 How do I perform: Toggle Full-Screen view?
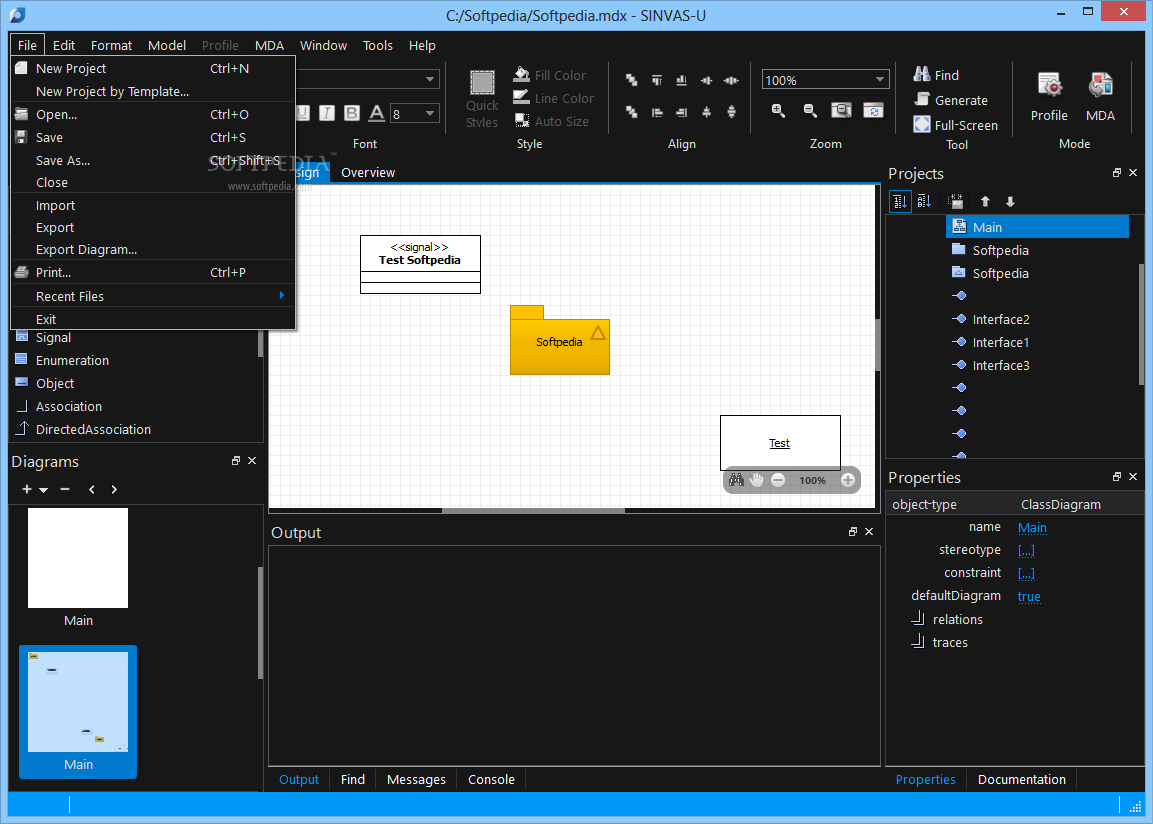pyautogui.click(x=956, y=125)
